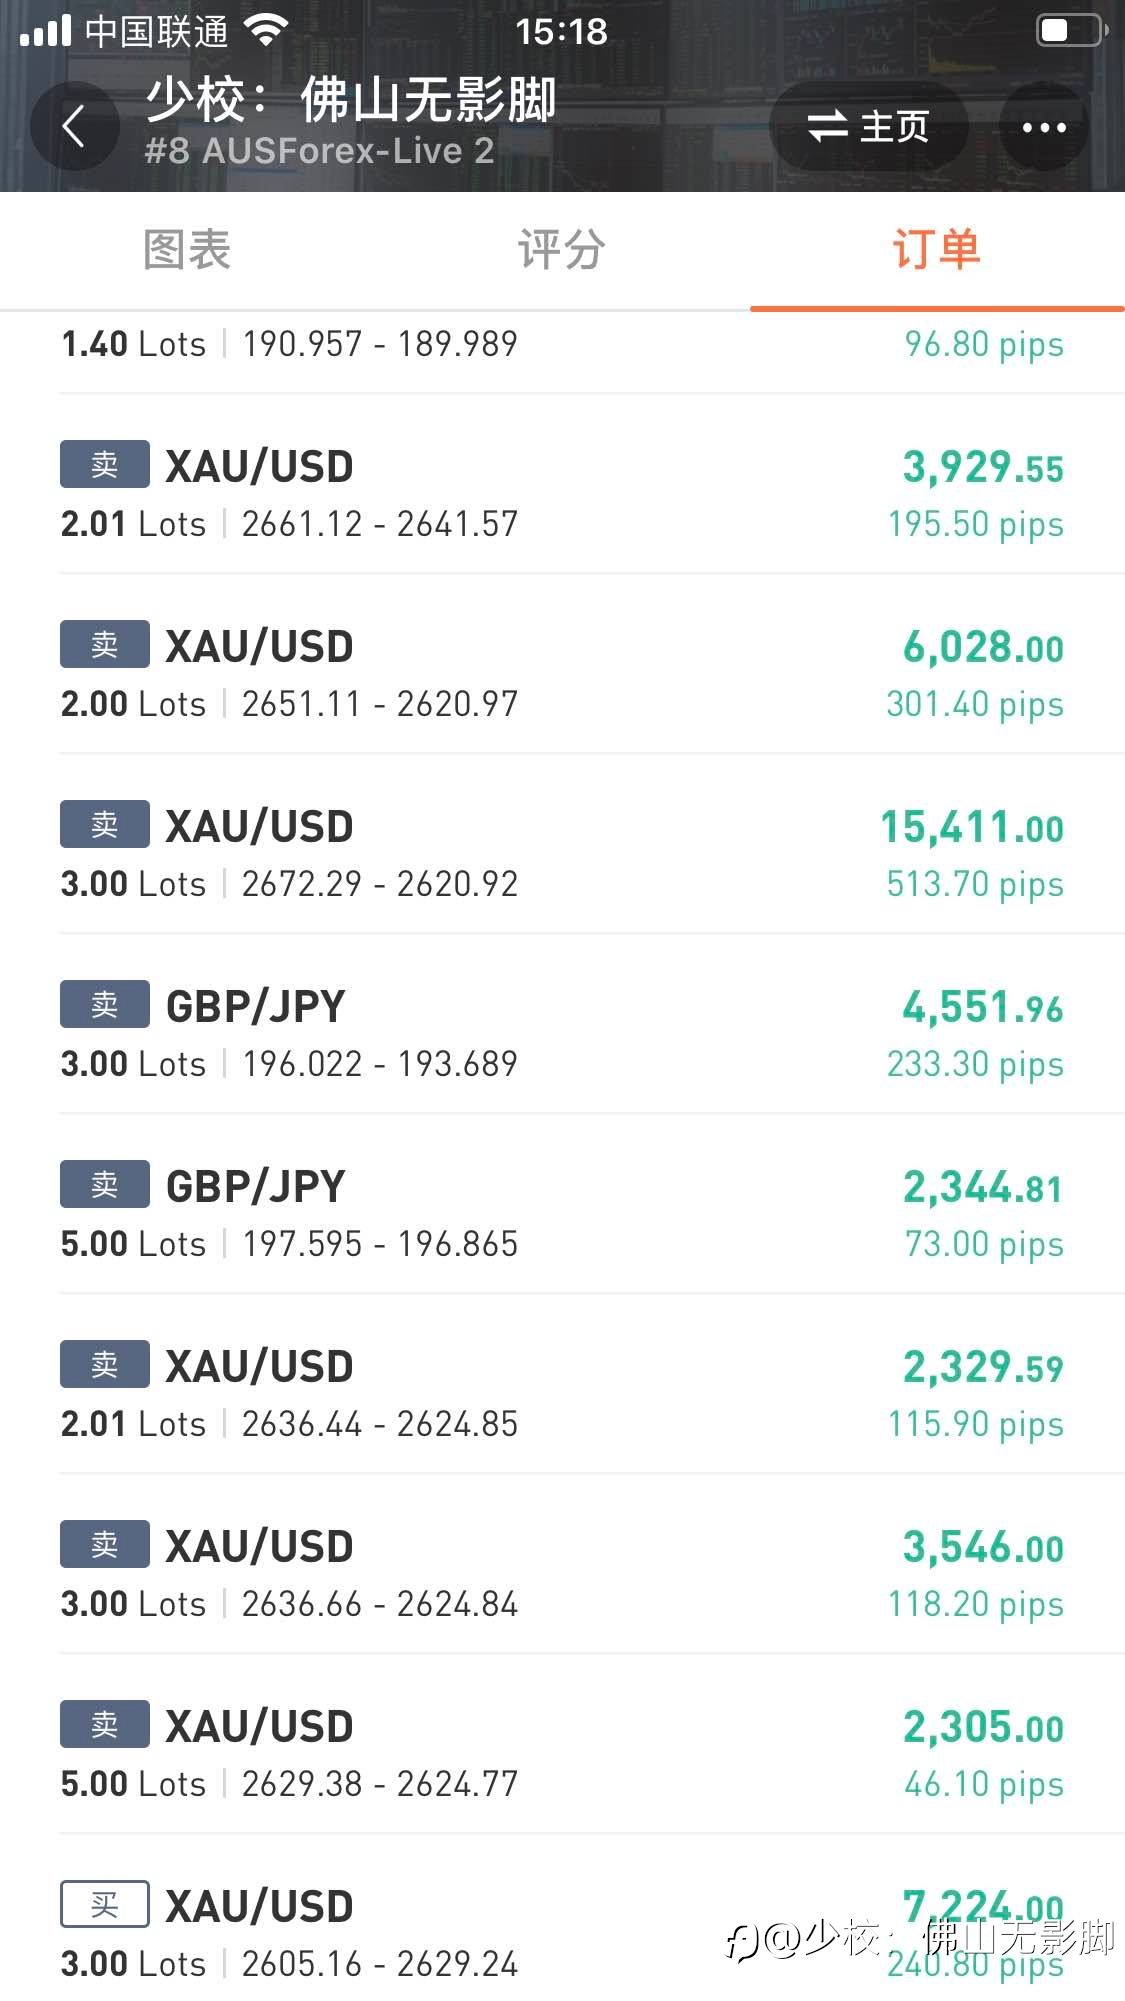Viewport: 1125px width, 2001px height.
Task: Switch to the 评分 tab
Action: (x=562, y=250)
